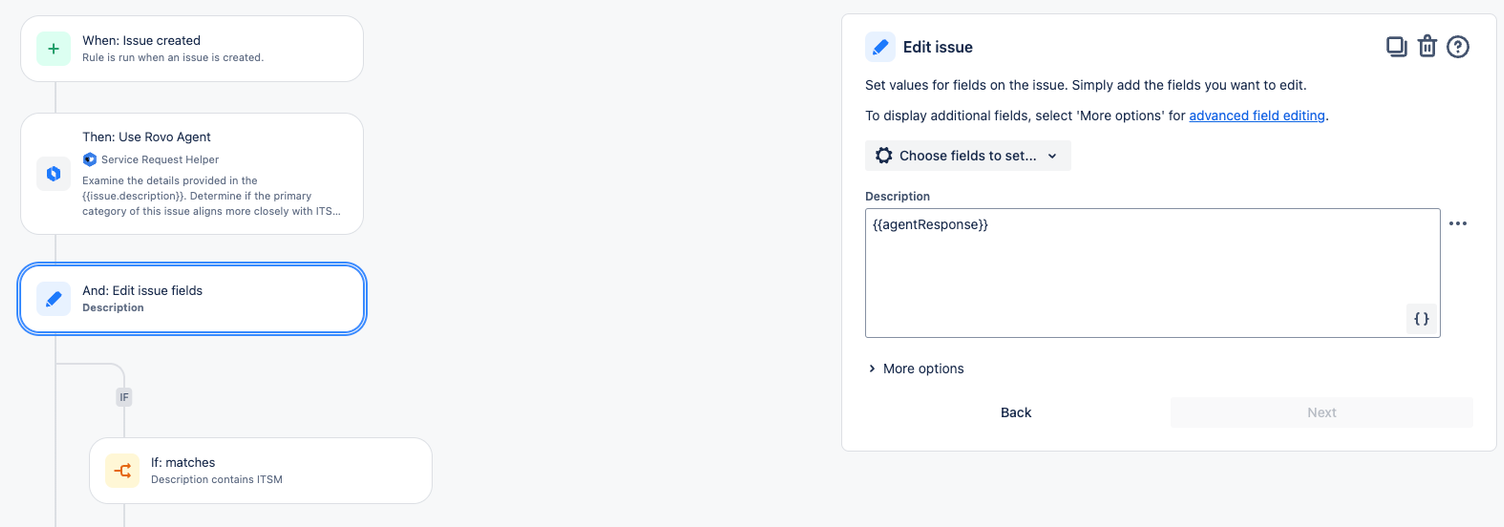Viewport: 1504px width, 527px height.
Task: Open the advanced field editing link
Action: (1257, 115)
